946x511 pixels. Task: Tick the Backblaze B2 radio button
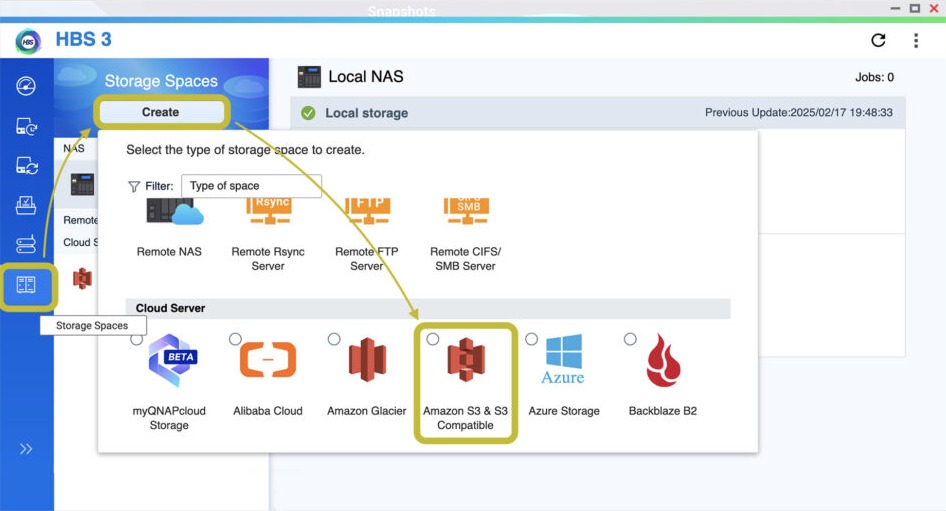630,339
